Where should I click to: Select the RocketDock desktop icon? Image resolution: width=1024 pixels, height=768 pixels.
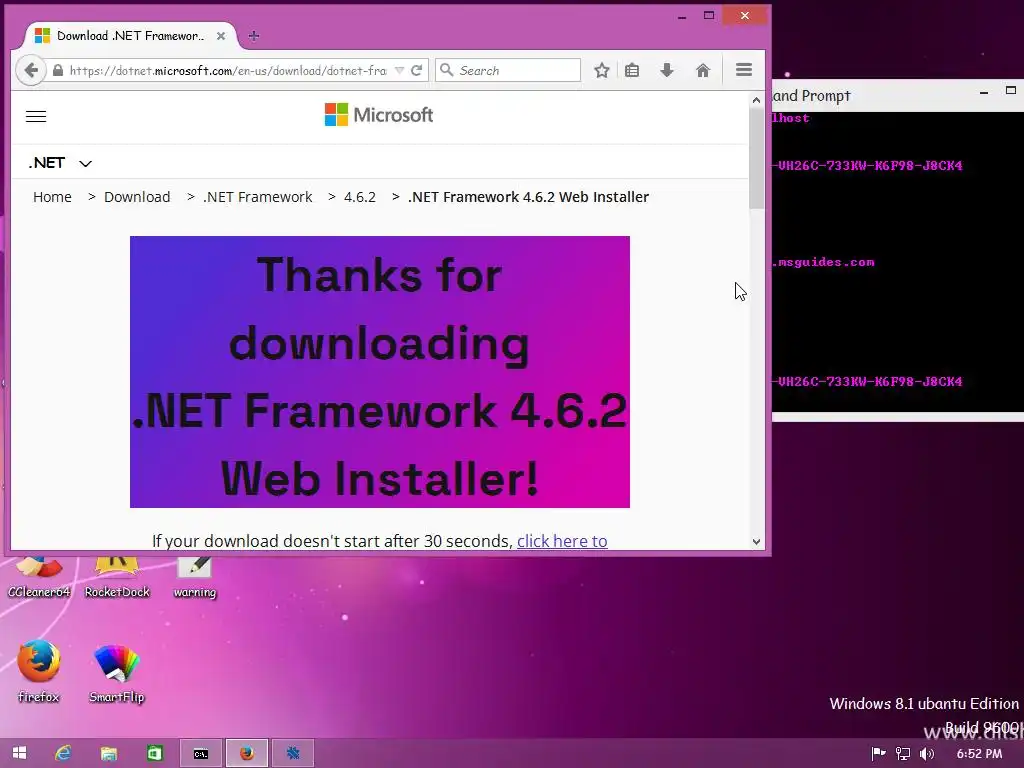117,577
